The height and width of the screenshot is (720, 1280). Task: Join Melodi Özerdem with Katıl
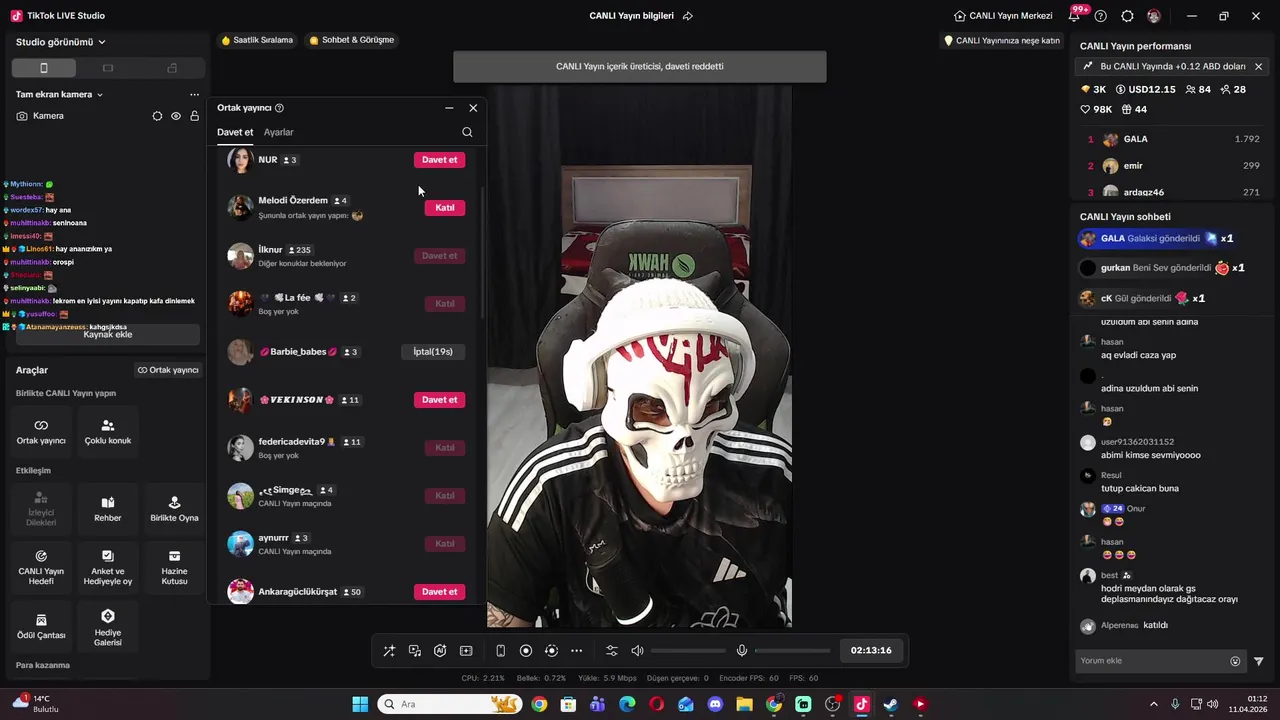pos(445,208)
